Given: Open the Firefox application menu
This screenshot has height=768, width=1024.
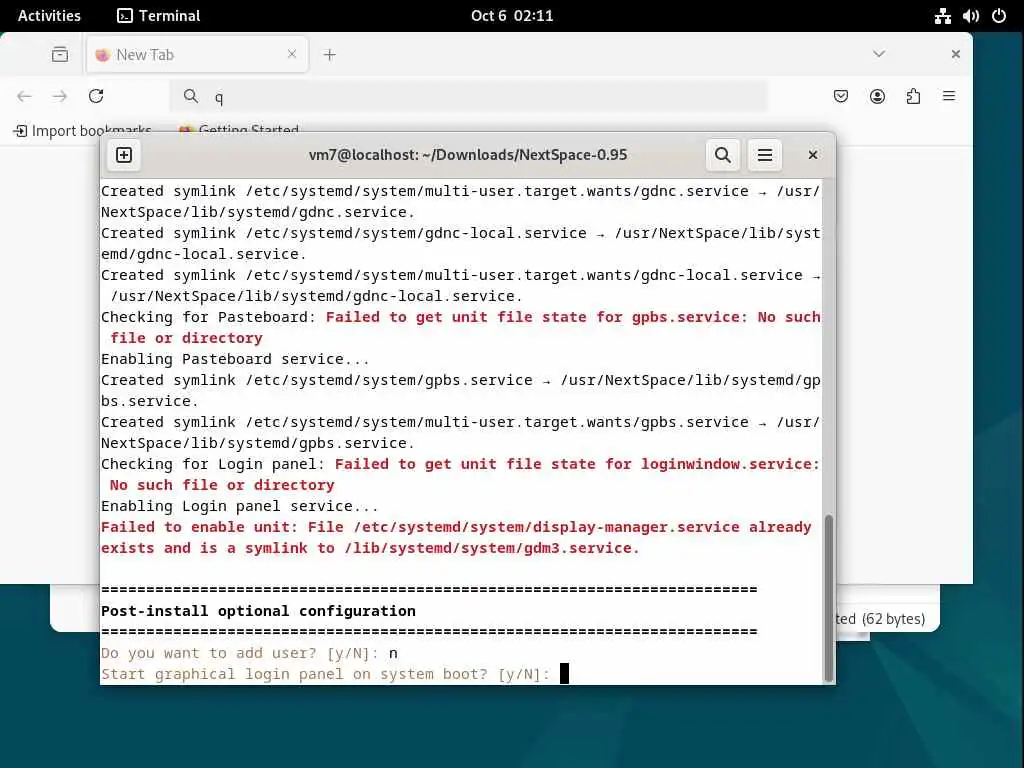Looking at the screenshot, I should tap(949, 97).
